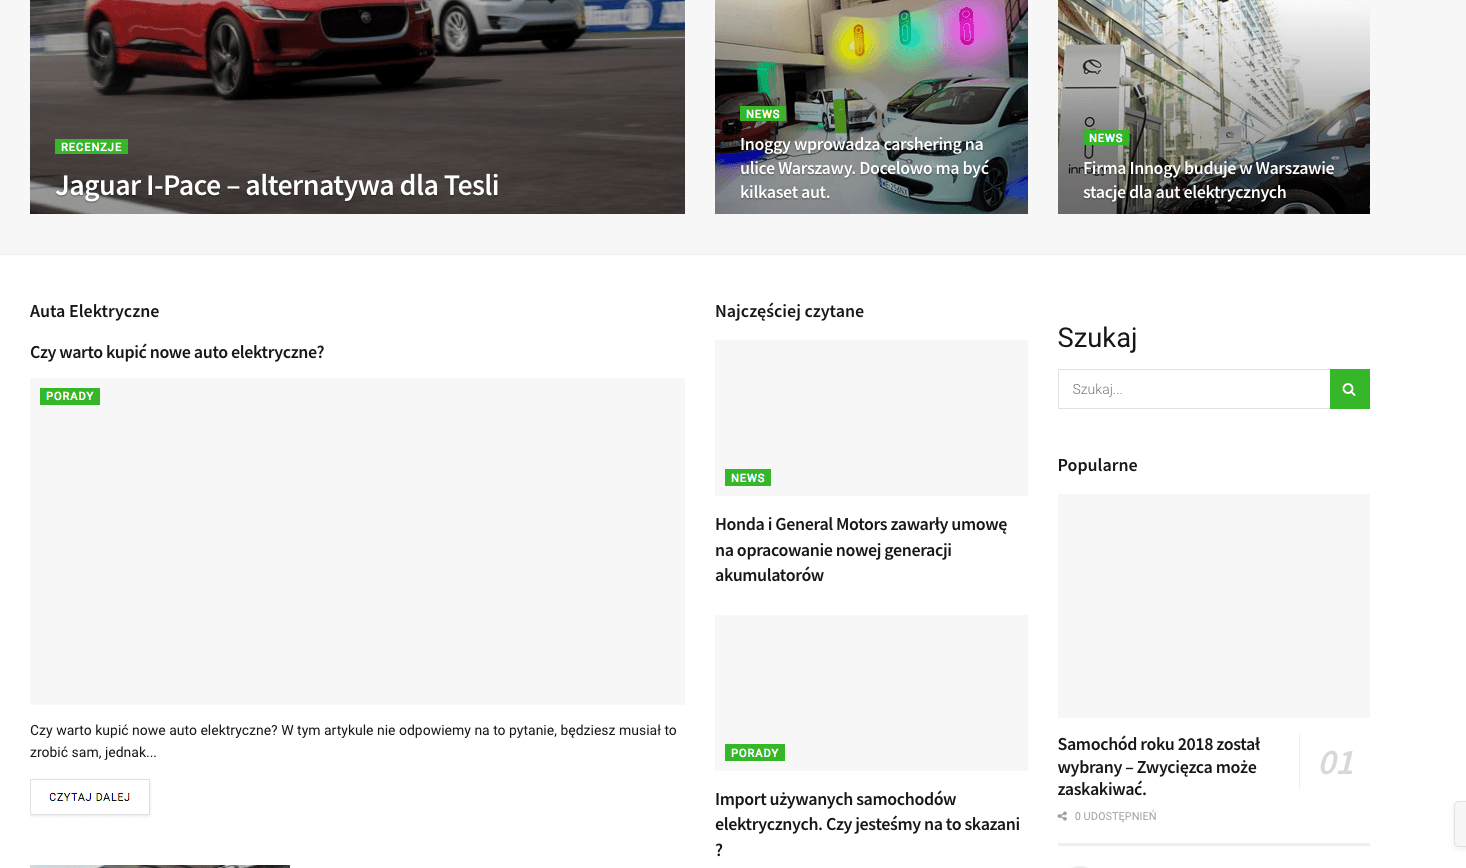Click the PORADY tag on the auto elektryczne image
The image size is (1466, 868).
click(70, 396)
